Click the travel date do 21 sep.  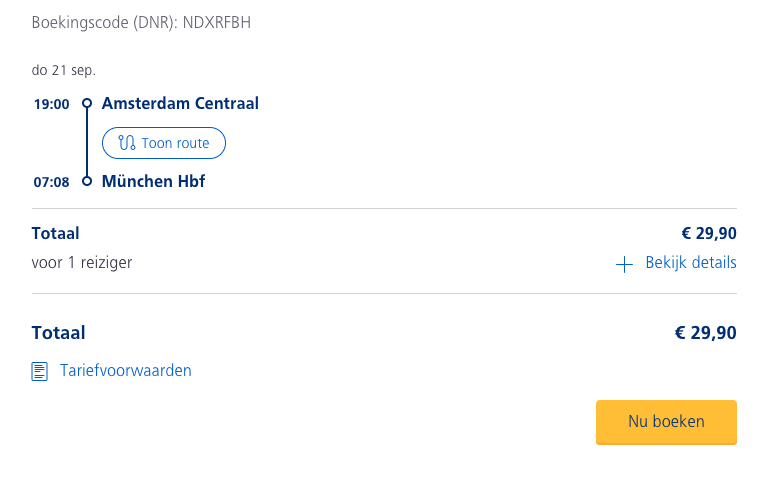(x=64, y=70)
